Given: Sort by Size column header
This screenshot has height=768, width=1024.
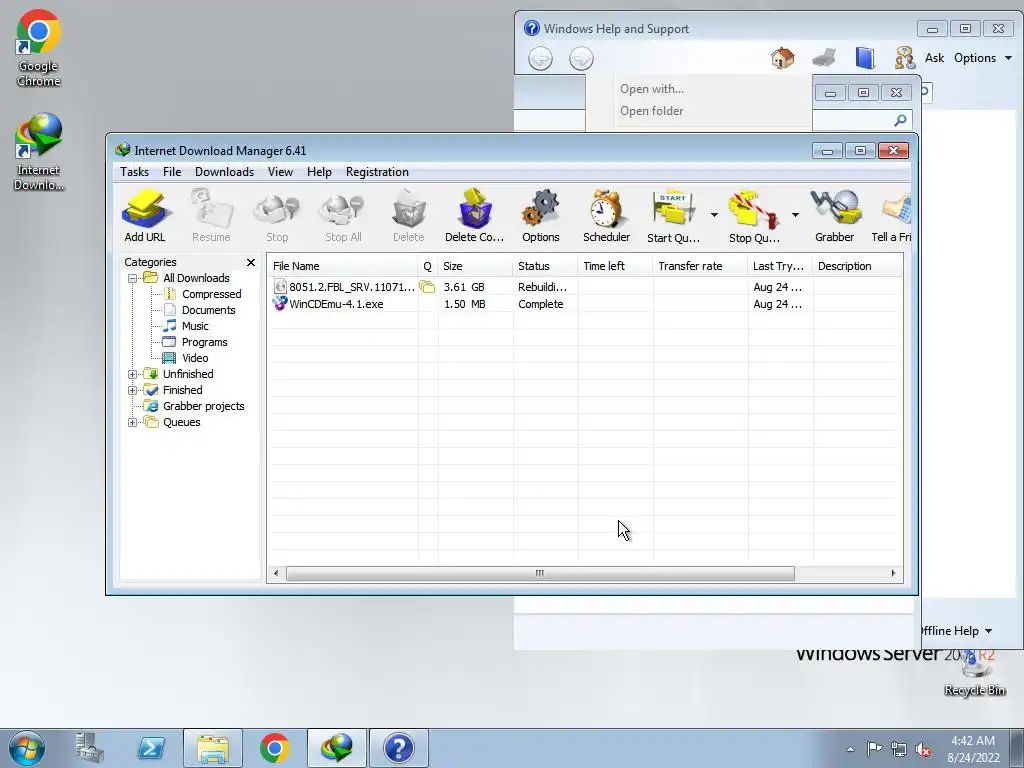Looking at the screenshot, I should [x=475, y=266].
